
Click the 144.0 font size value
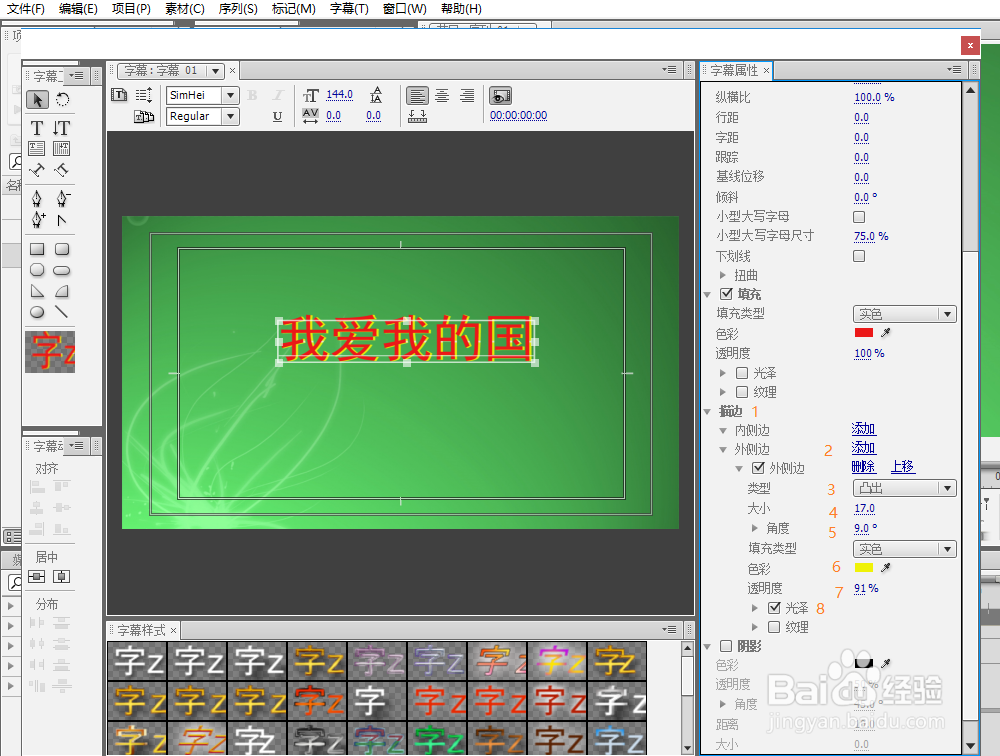339,94
